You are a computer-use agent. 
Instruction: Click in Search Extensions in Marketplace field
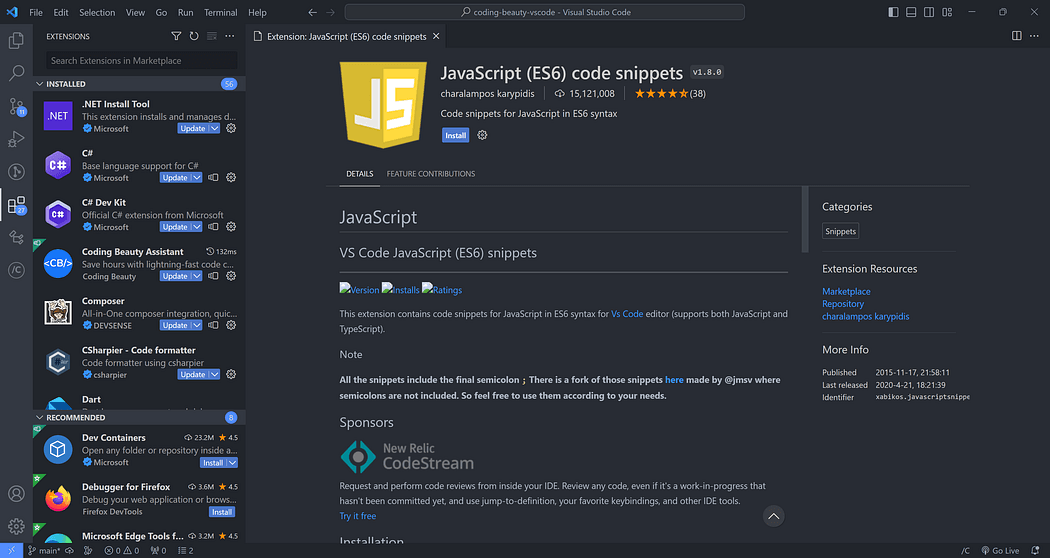click(141, 60)
